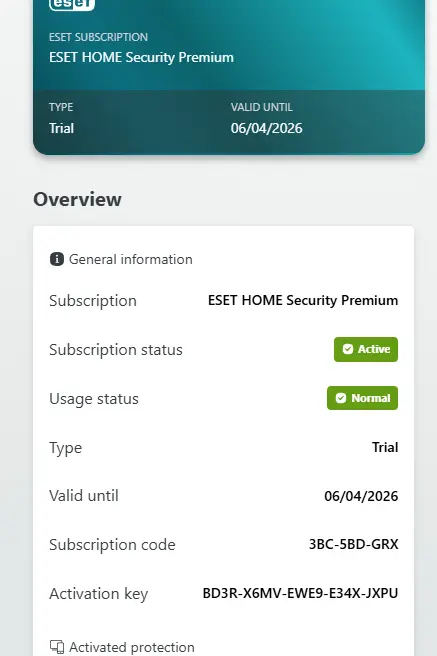The image size is (437, 656).
Task: Click the General information info icon
Action: pos(57,259)
